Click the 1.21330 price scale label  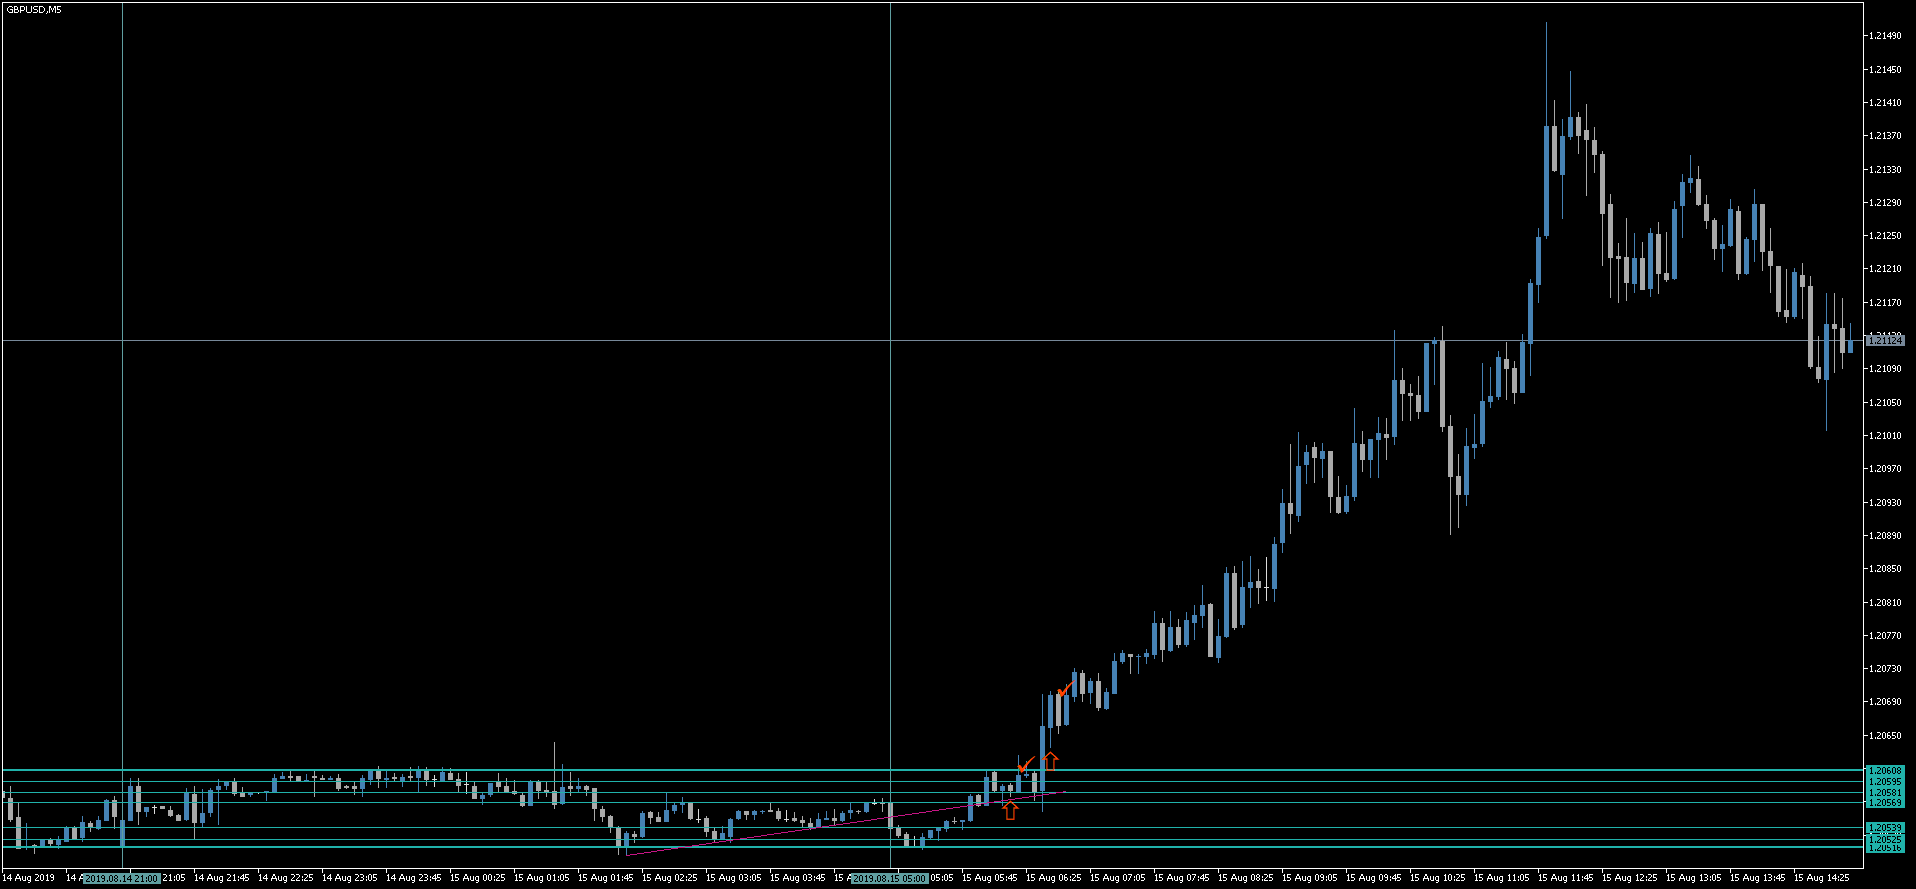click(x=1884, y=170)
